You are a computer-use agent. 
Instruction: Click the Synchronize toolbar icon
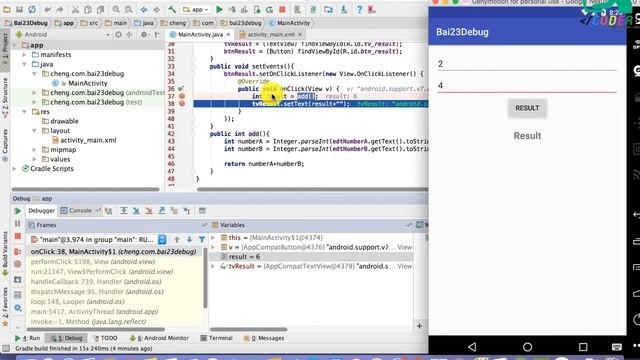32,9
